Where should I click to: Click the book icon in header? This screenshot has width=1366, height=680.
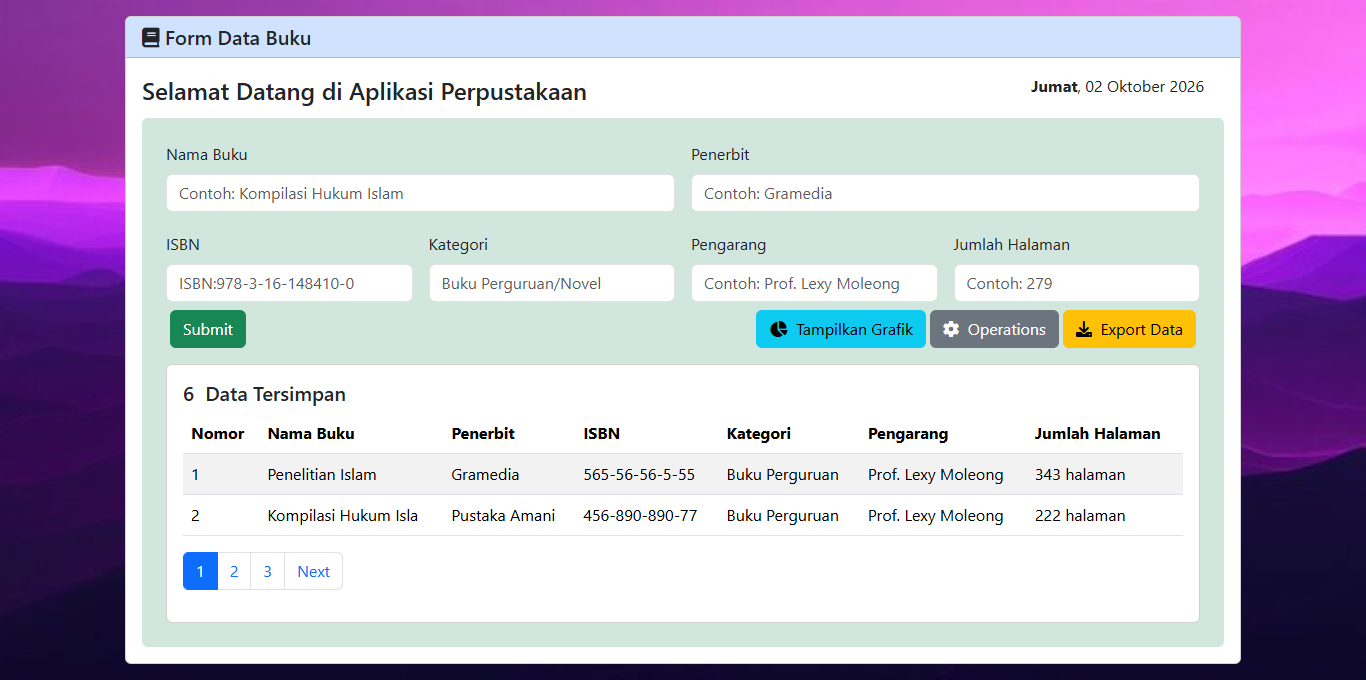point(151,38)
